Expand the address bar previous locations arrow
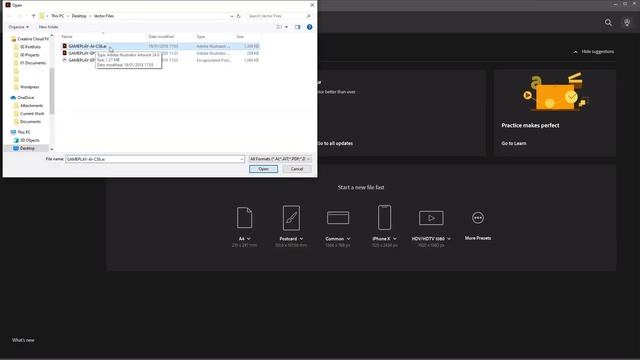 point(231,16)
